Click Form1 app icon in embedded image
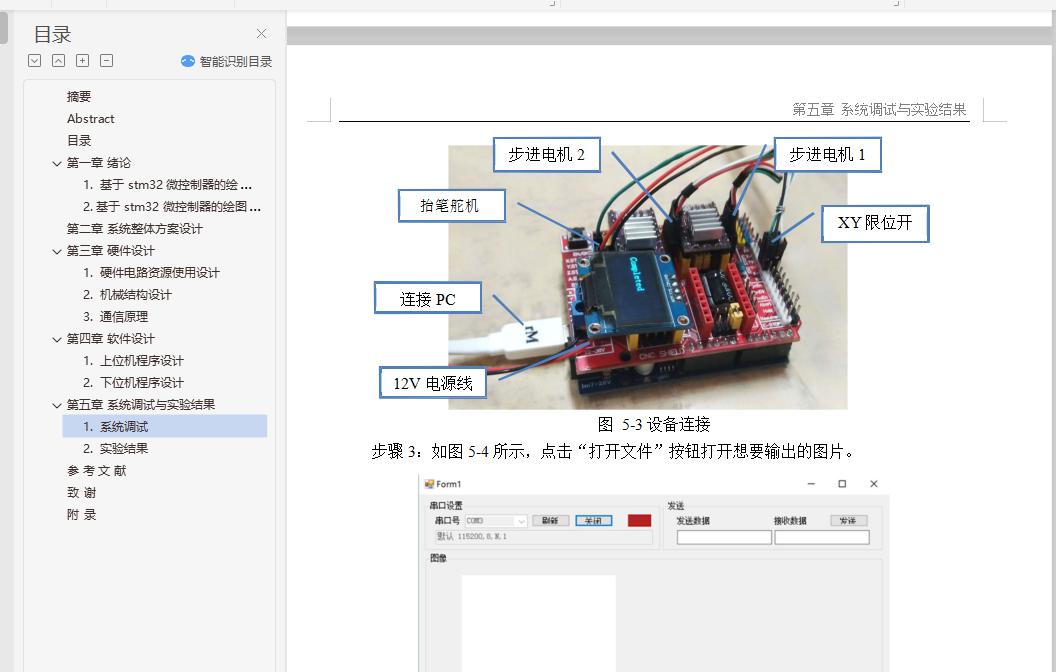The height and width of the screenshot is (672, 1056). click(x=429, y=483)
